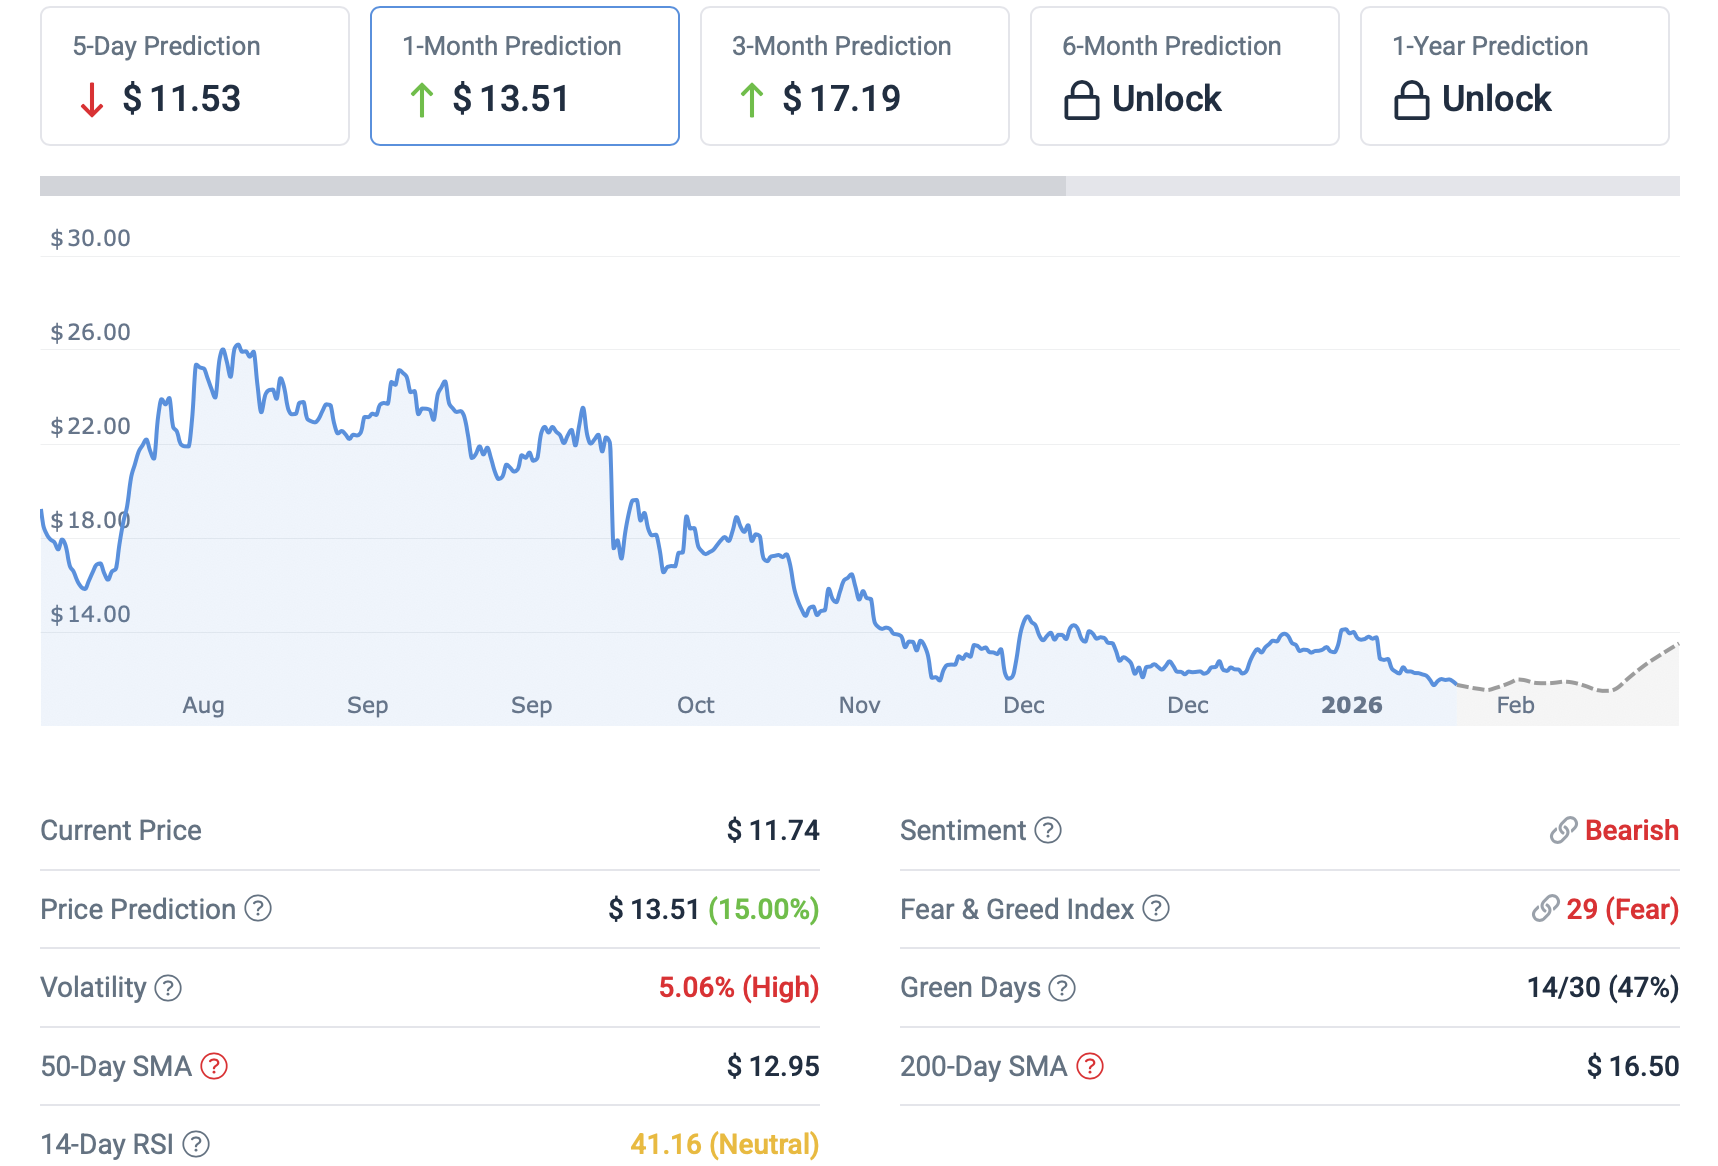Click help icon next to Sentiment
Viewport: 1718px width, 1166px height.
point(1047,830)
